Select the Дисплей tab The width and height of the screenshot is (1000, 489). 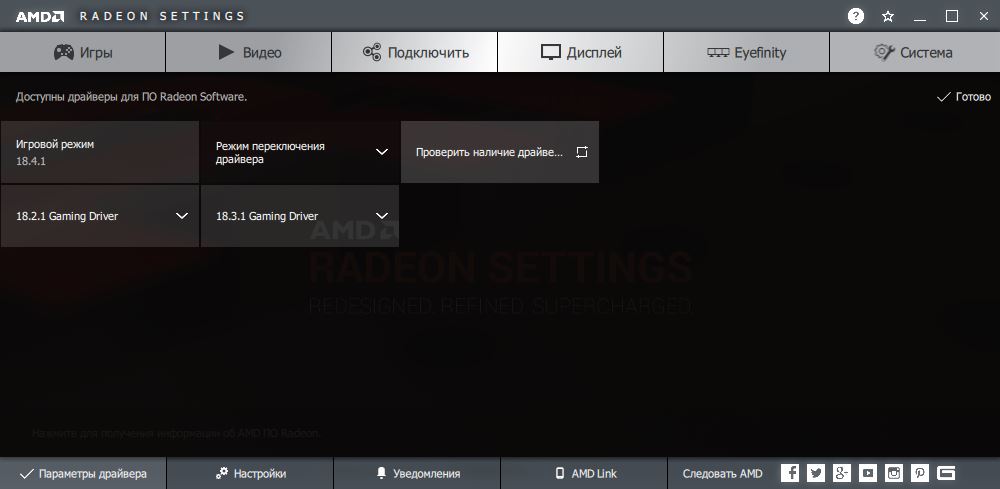click(x=580, y=52)
